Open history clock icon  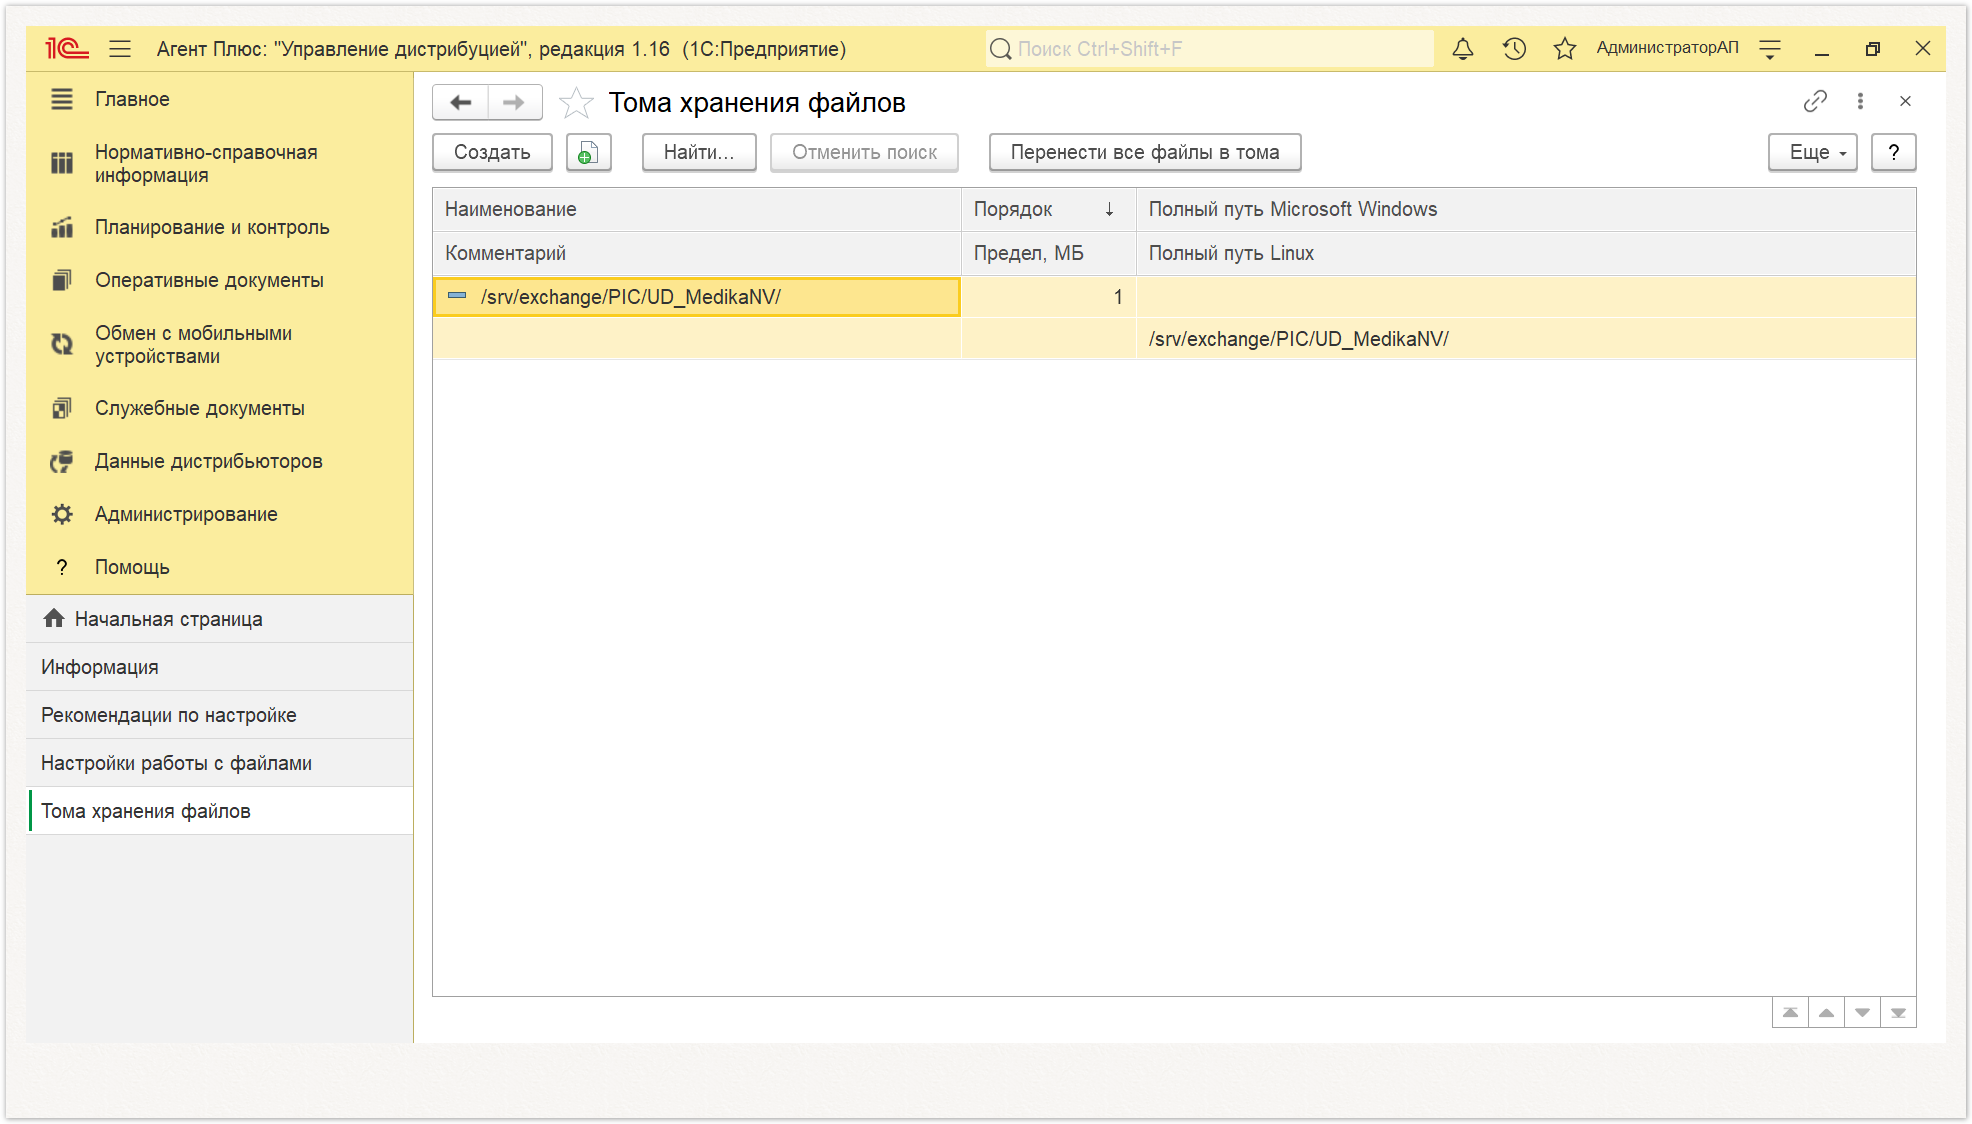point(1514,48)
